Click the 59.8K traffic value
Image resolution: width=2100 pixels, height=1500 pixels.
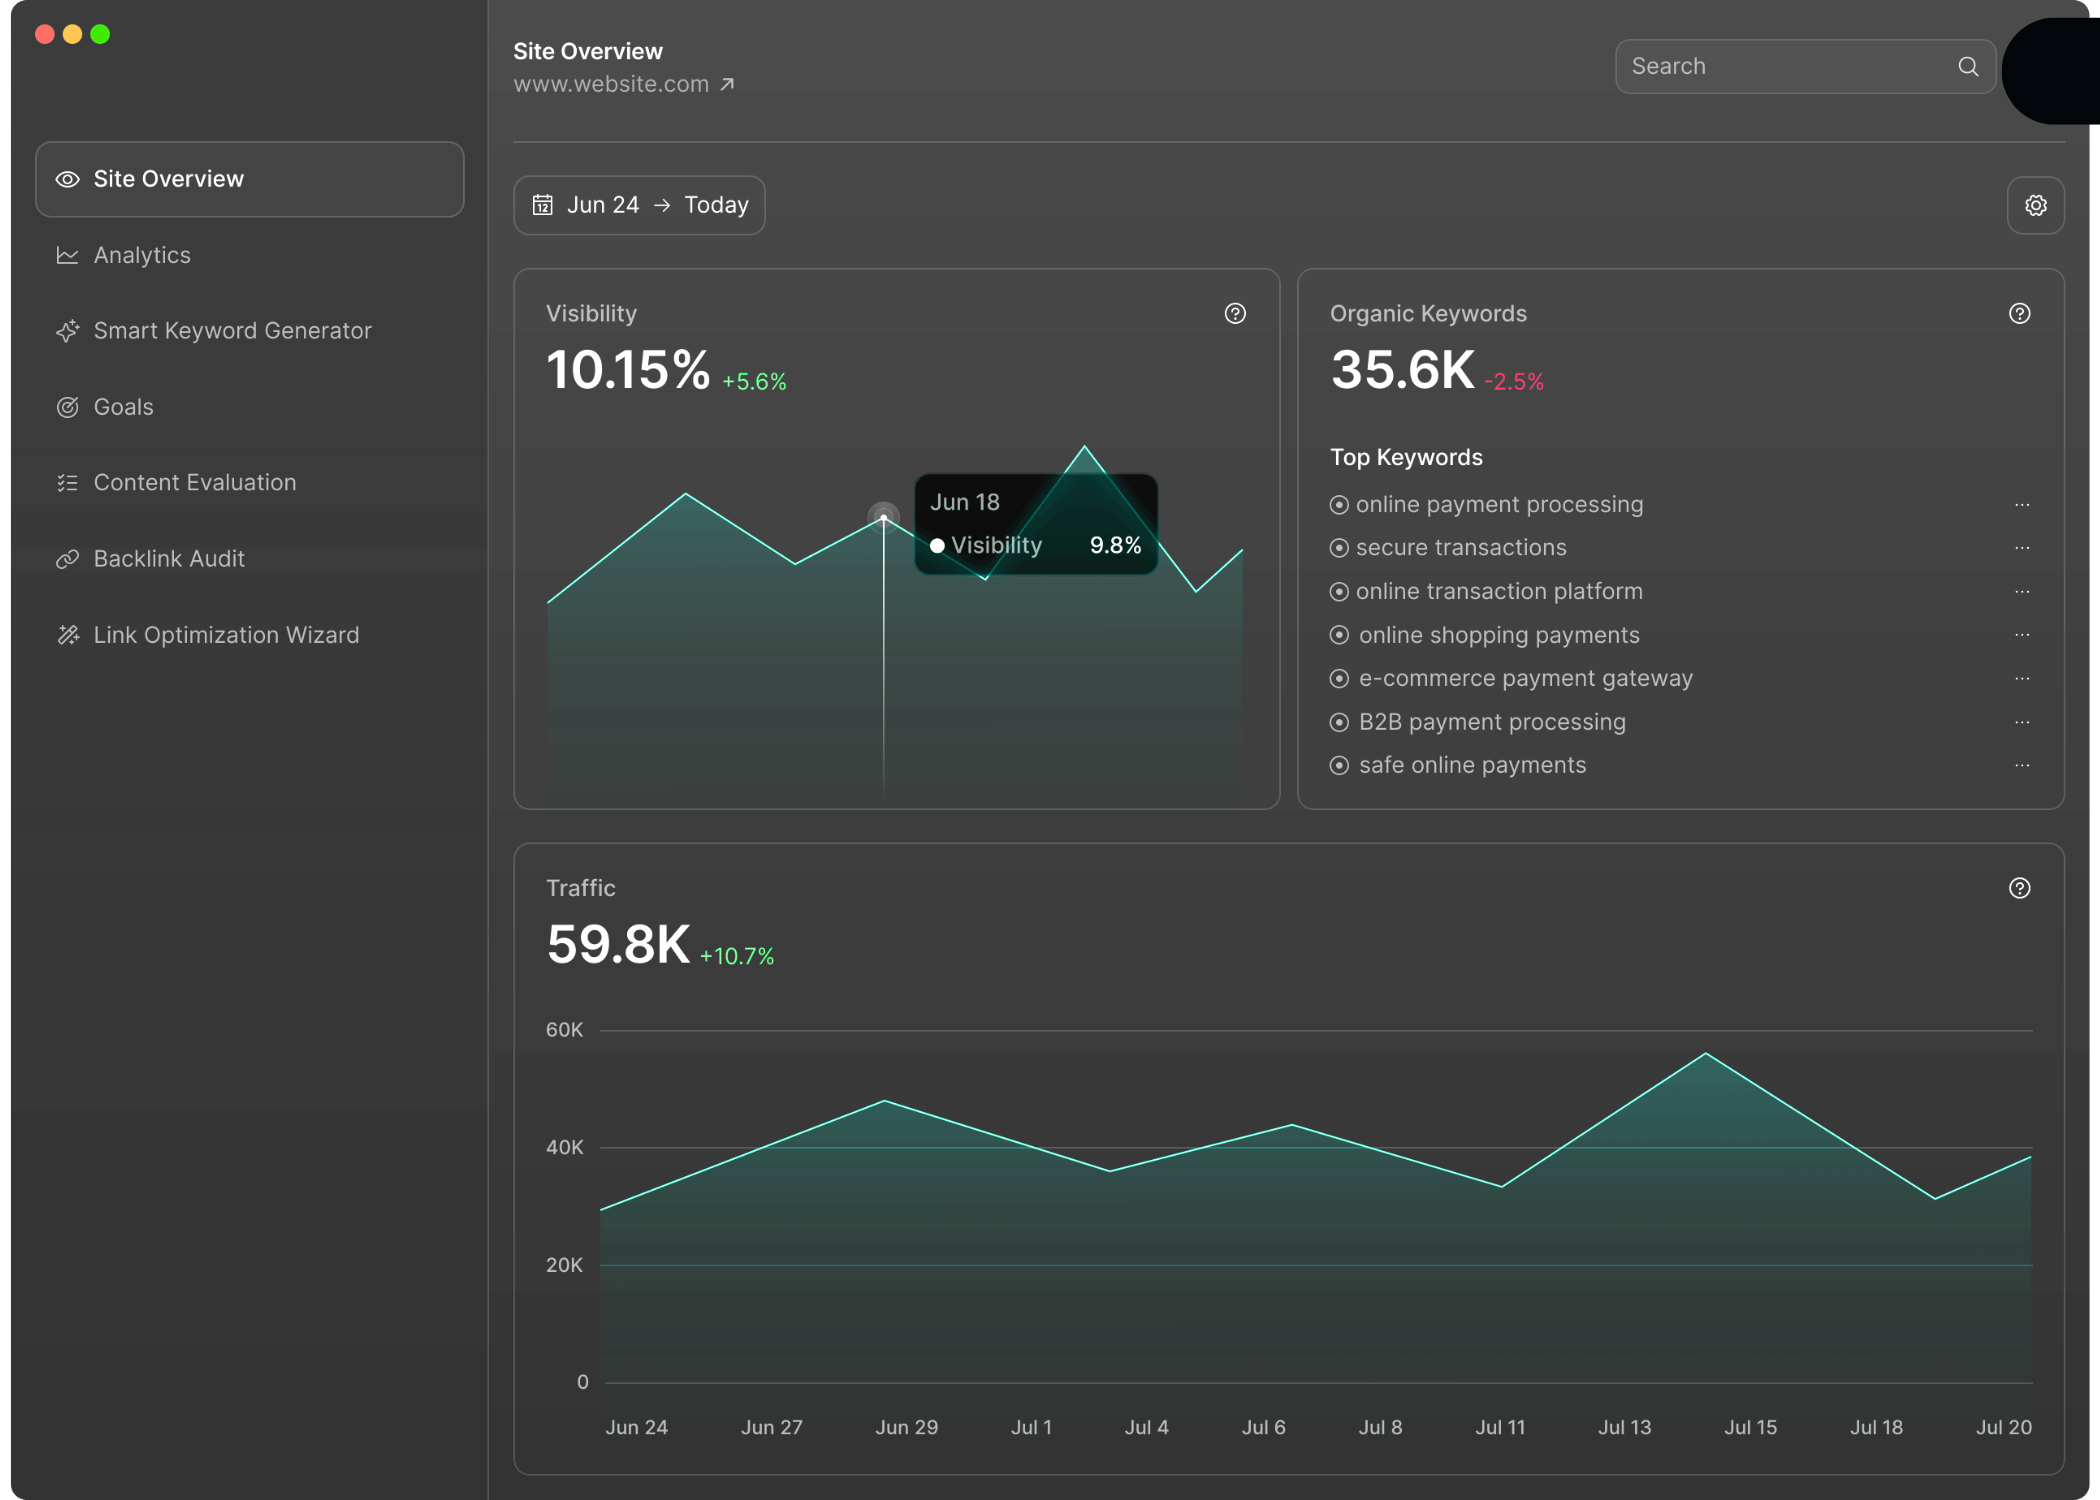click(x=618, y=944)
